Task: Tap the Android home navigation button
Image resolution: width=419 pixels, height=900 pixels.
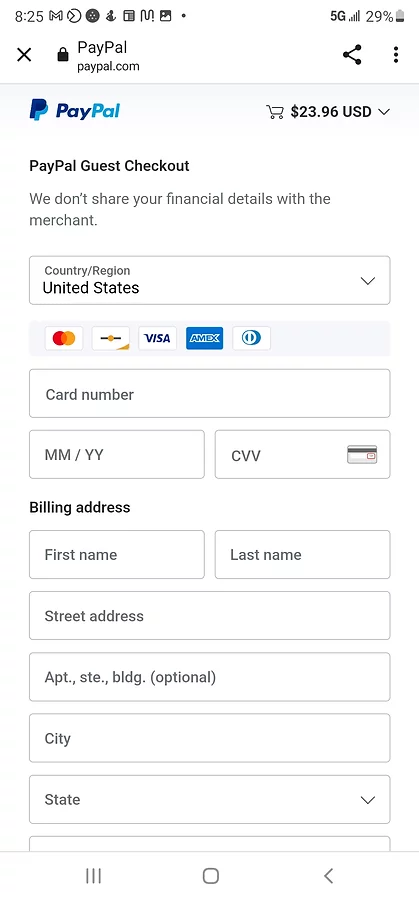Action: [x=211, y=875]
